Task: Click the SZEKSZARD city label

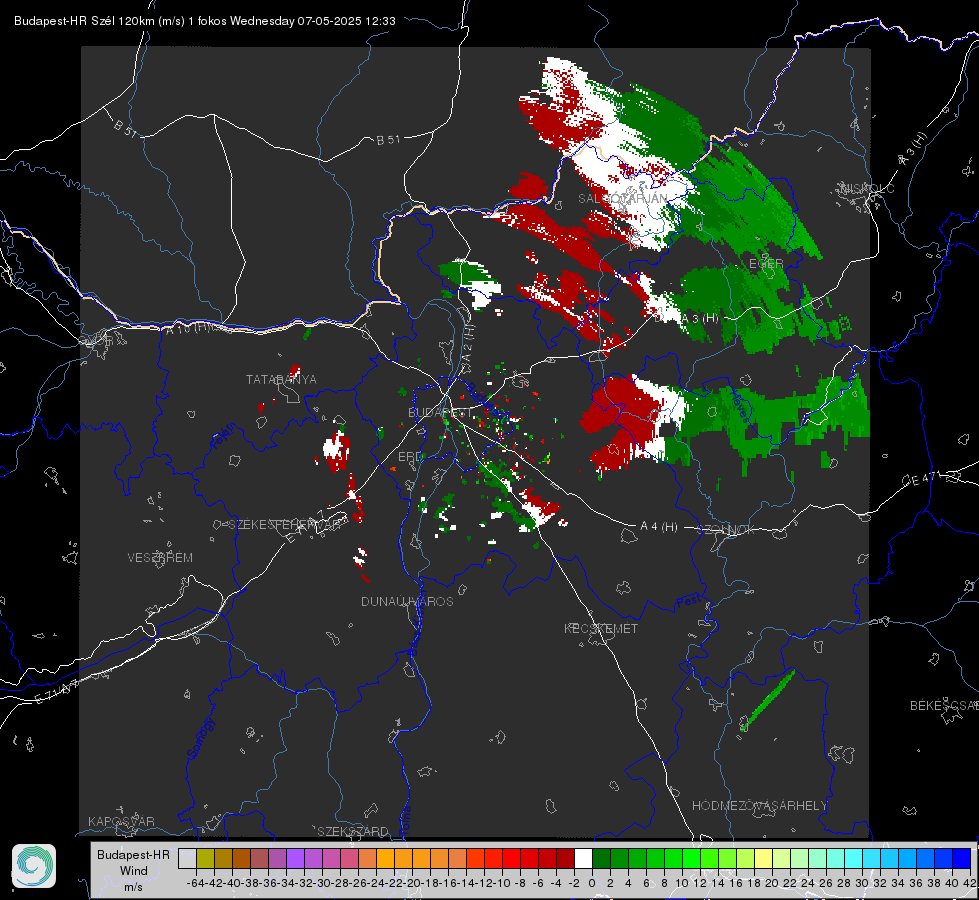Action: (x=353, y=831)
